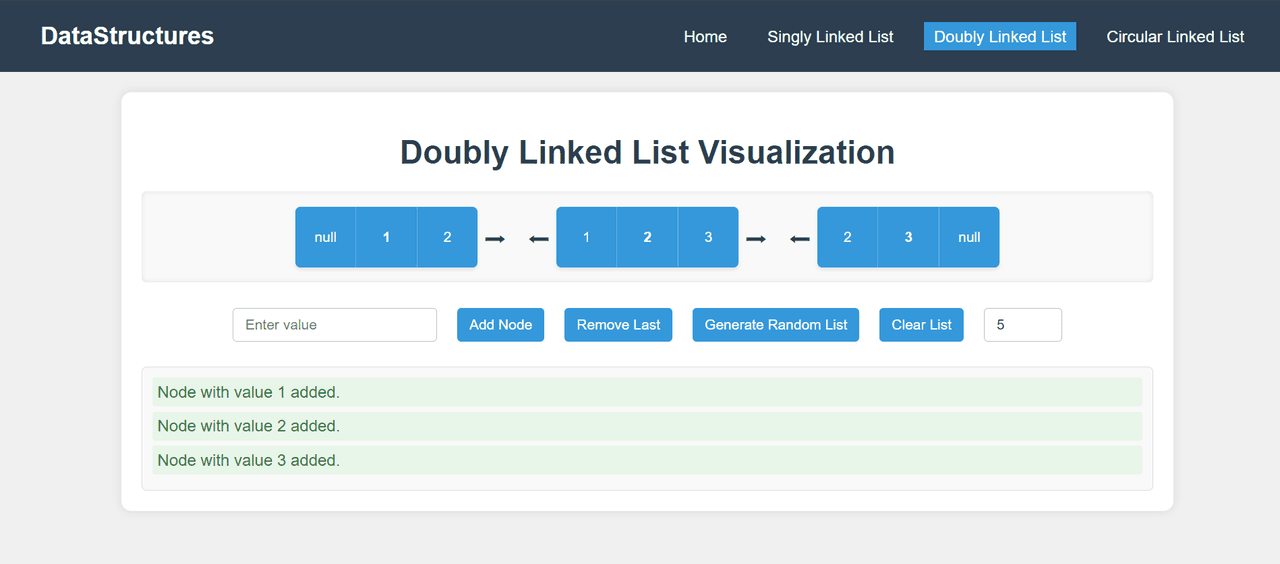Screen dimensions: 1280x564
Task: Click the forward arrow after the middle node
Action: pos(756,238)
